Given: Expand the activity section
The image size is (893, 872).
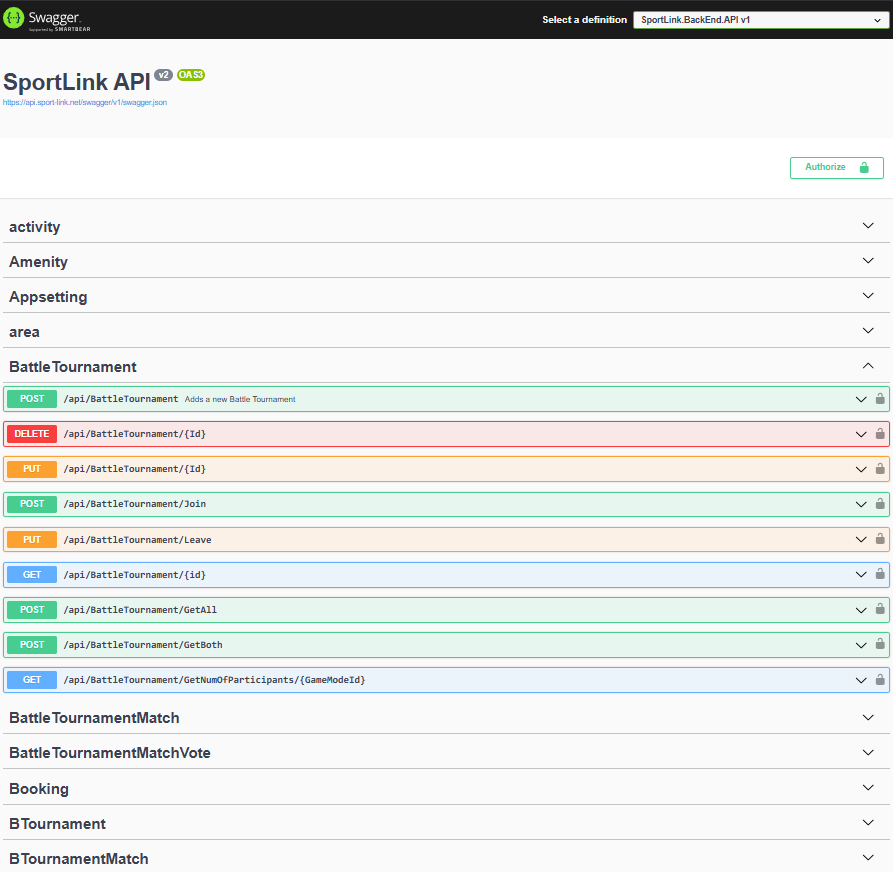Looking at the screenshot, I should click(868, 226).
